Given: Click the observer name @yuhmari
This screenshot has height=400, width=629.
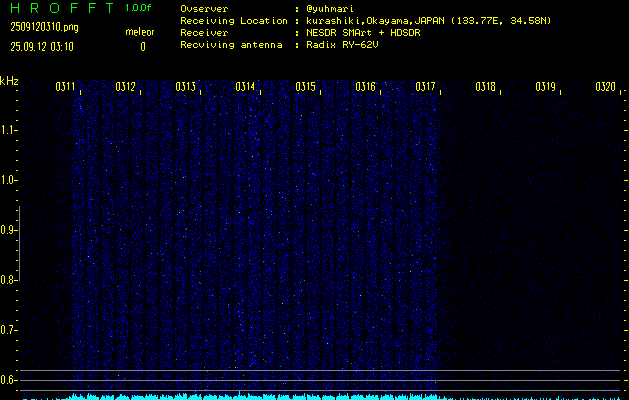Looking at the screenshot, I should (330, 9).
